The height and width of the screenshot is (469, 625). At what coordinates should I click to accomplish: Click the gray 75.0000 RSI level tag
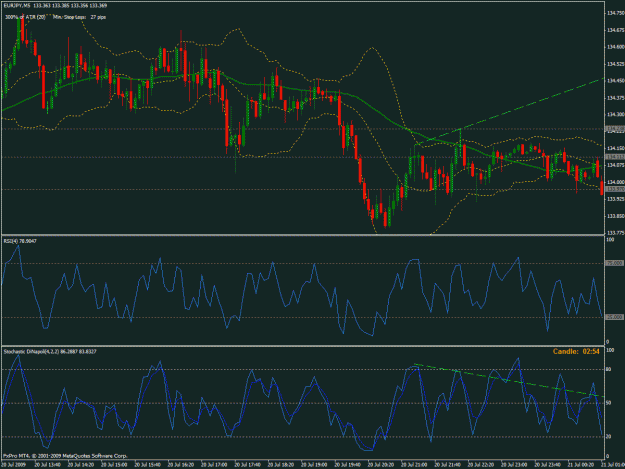click(x=614, y=263)
